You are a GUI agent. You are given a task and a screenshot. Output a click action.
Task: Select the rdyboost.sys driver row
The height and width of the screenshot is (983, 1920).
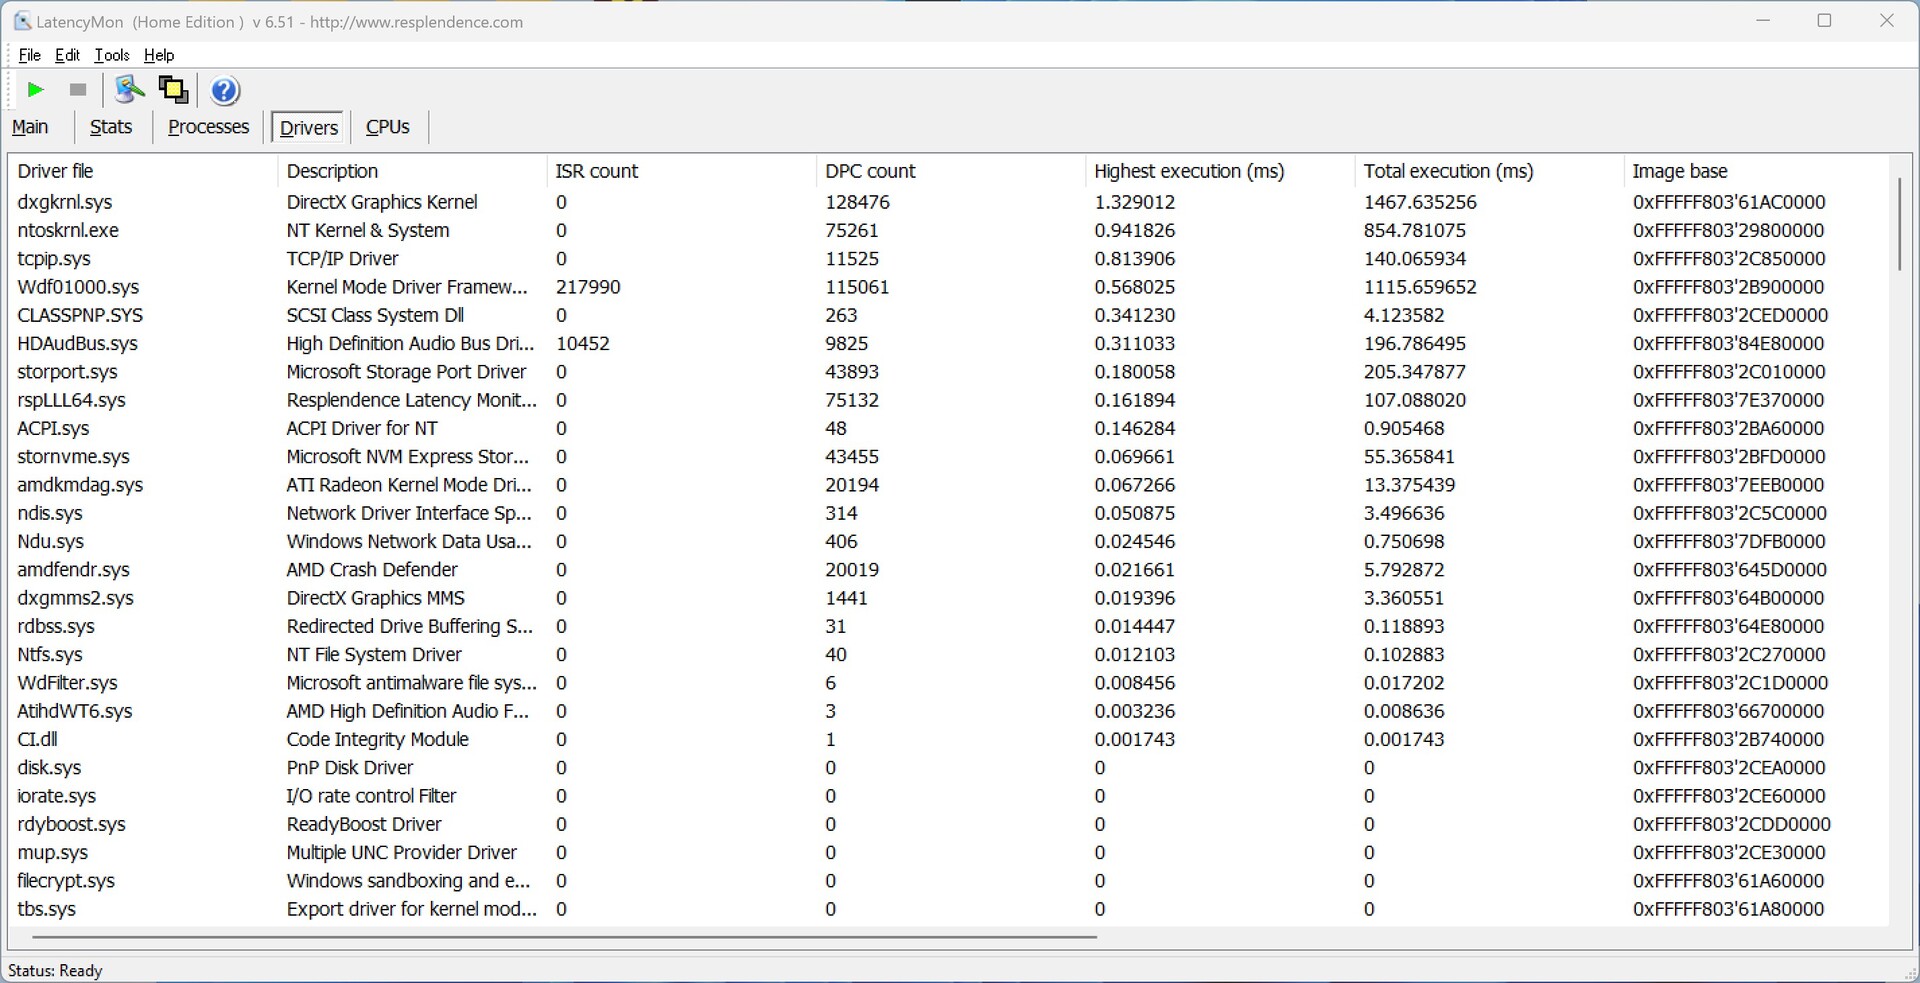tap(948, 825)
